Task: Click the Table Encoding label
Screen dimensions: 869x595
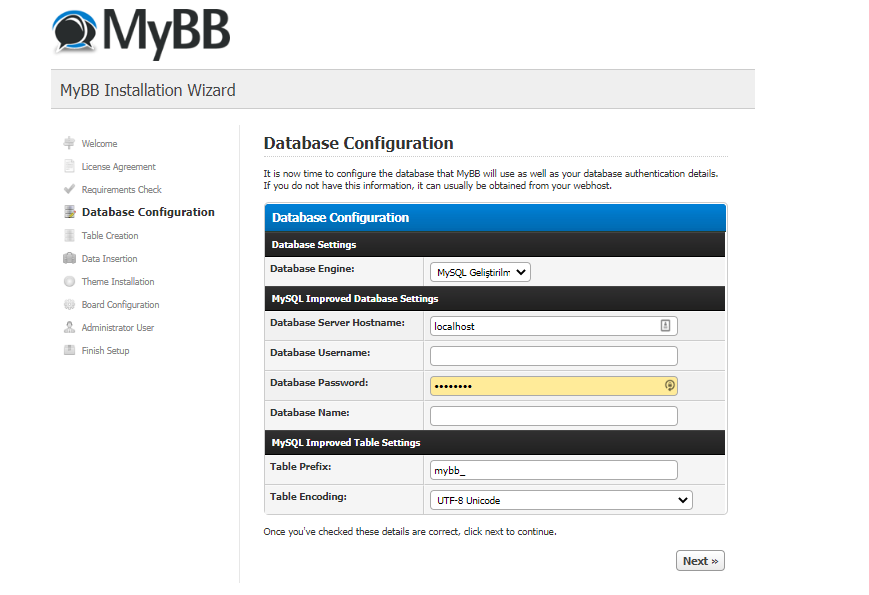Action: (x=308, y=496)
